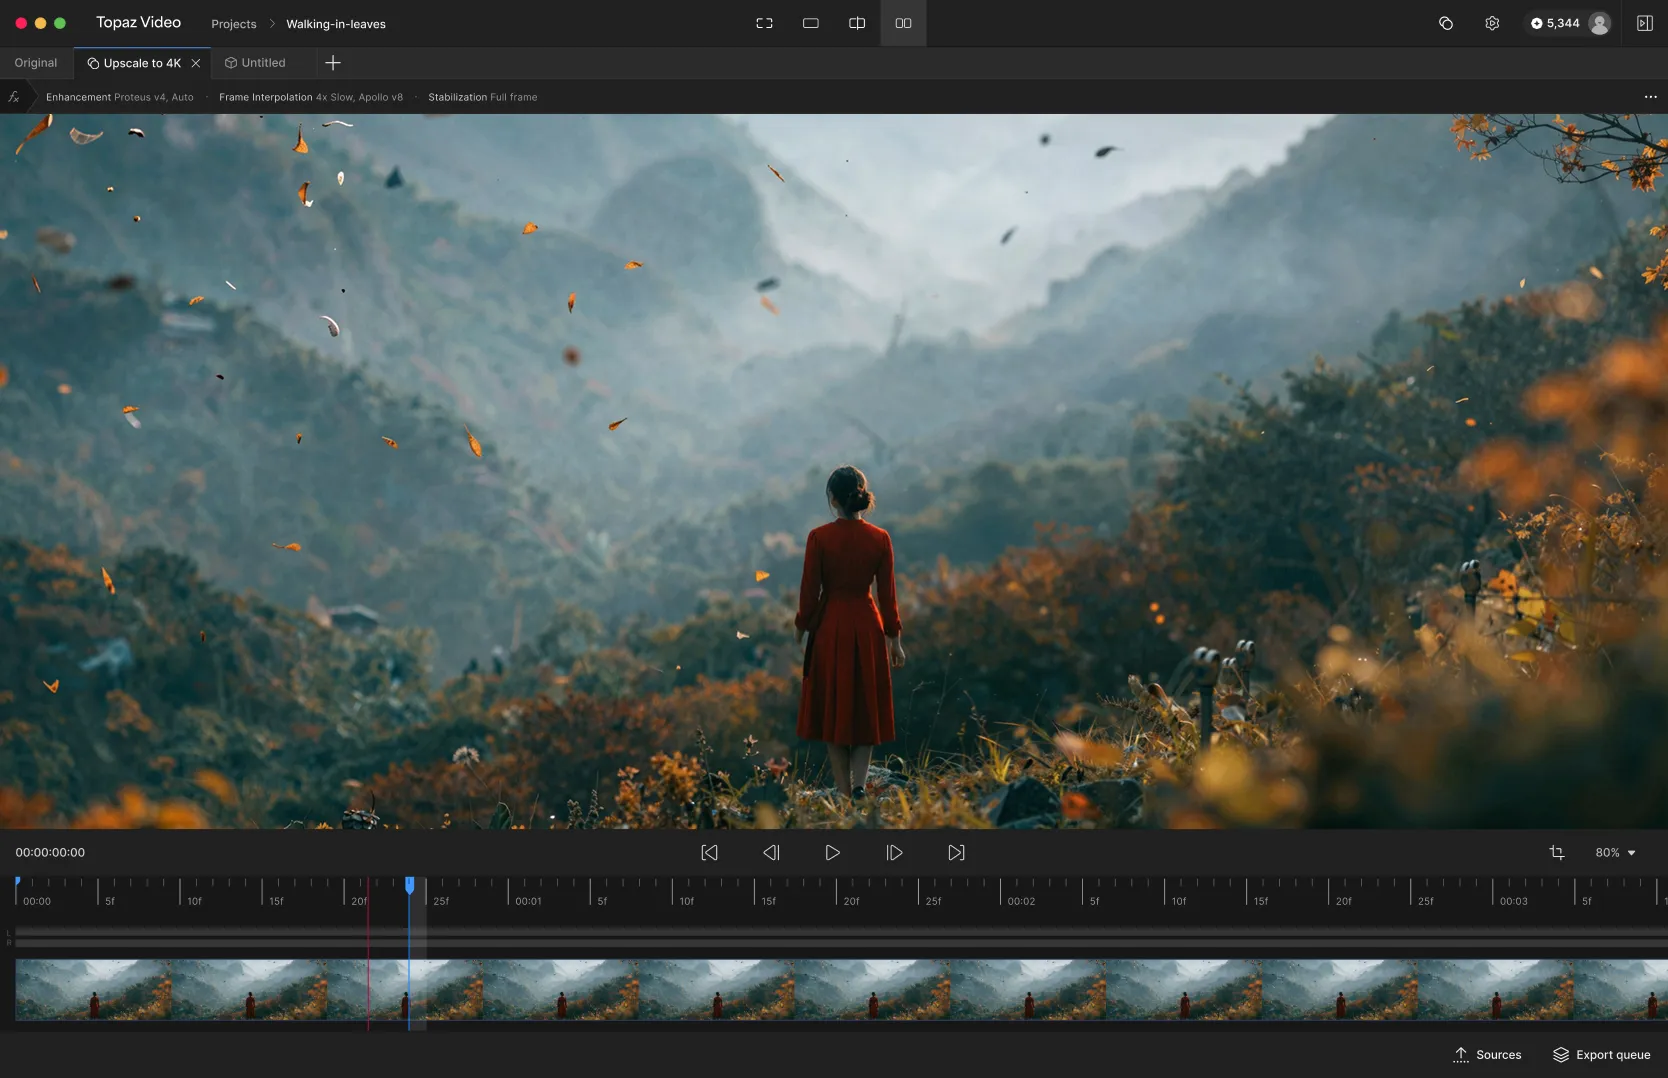Click the Topaz Video app title
The image size is (1668, 1078).
pos(138,22)
